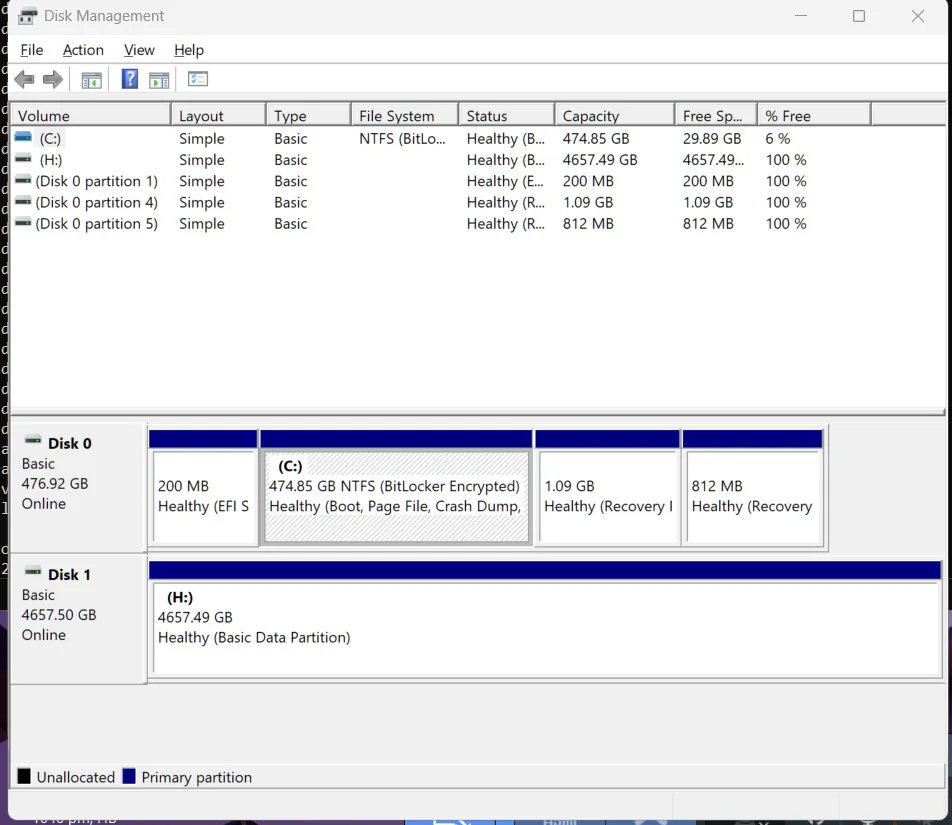The width and height of the screenshot is (952, 825).
Task: Click the Forward arrow toolbar icon
Action: [53, 80]
